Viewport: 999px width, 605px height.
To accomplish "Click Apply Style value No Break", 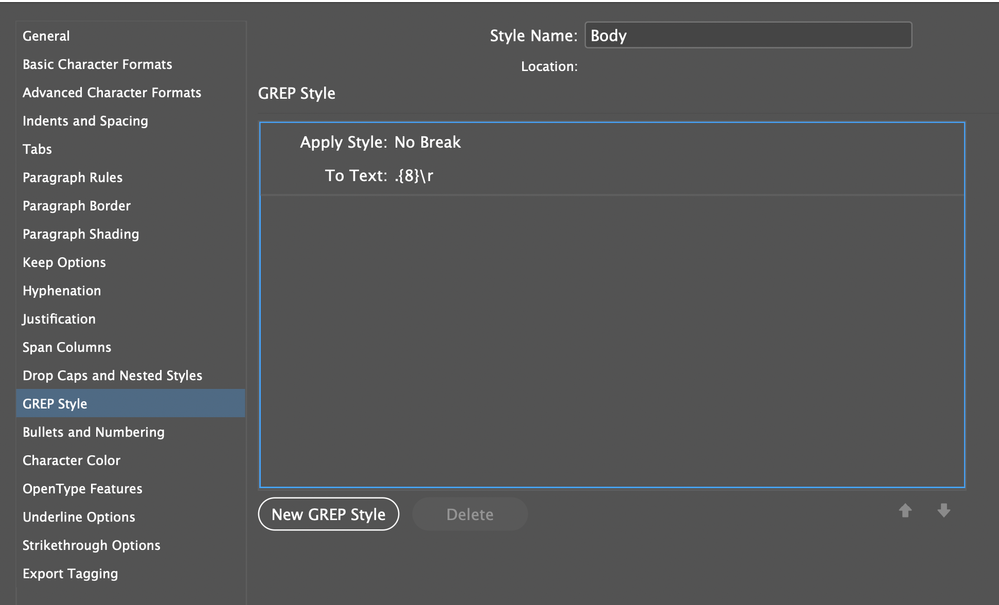I will click(428, 142).
